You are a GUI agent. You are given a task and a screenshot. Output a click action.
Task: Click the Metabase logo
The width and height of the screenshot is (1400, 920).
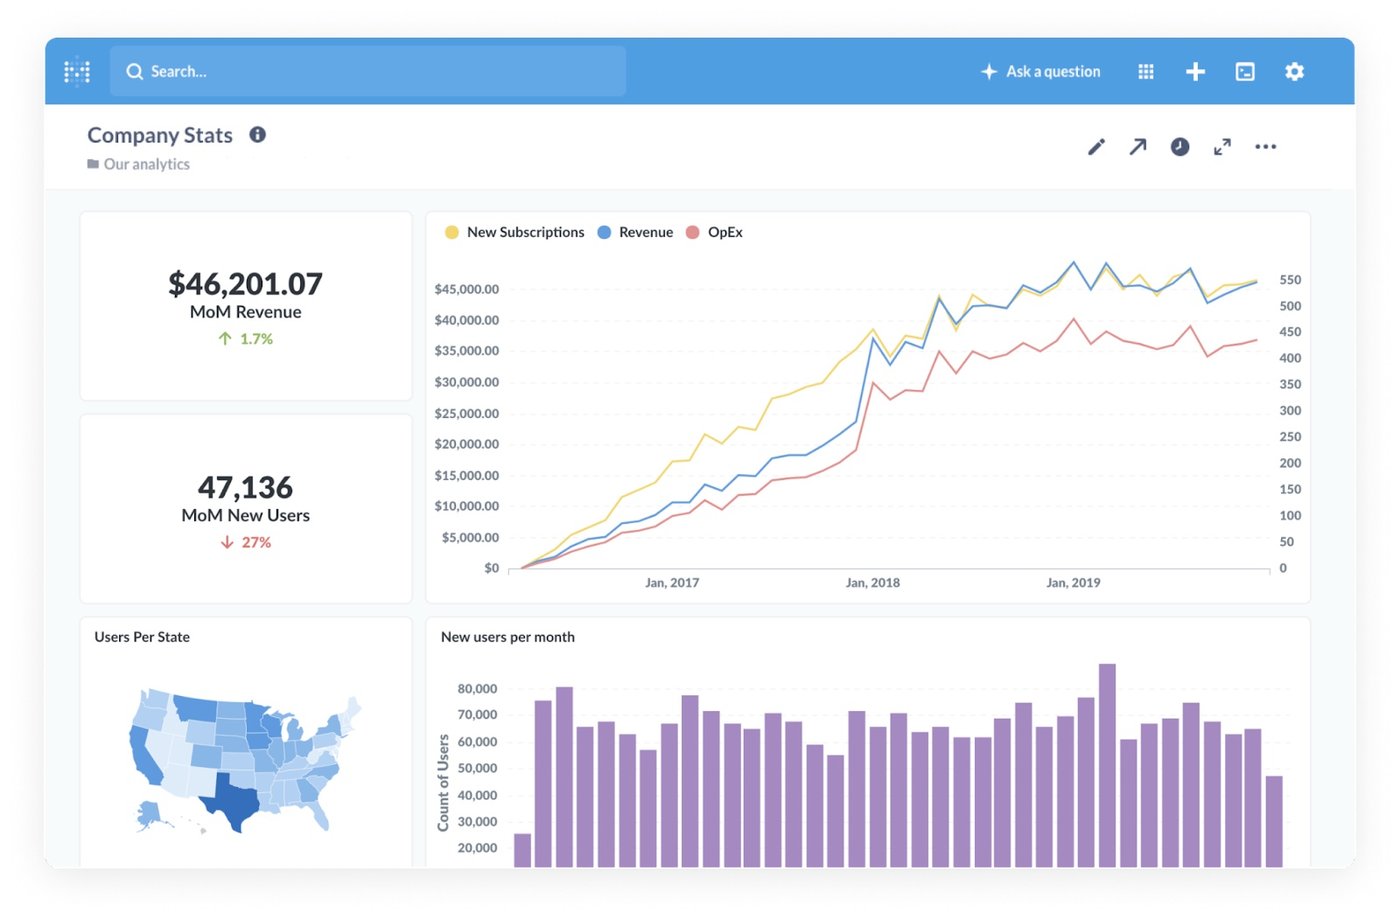coord(77,71)
